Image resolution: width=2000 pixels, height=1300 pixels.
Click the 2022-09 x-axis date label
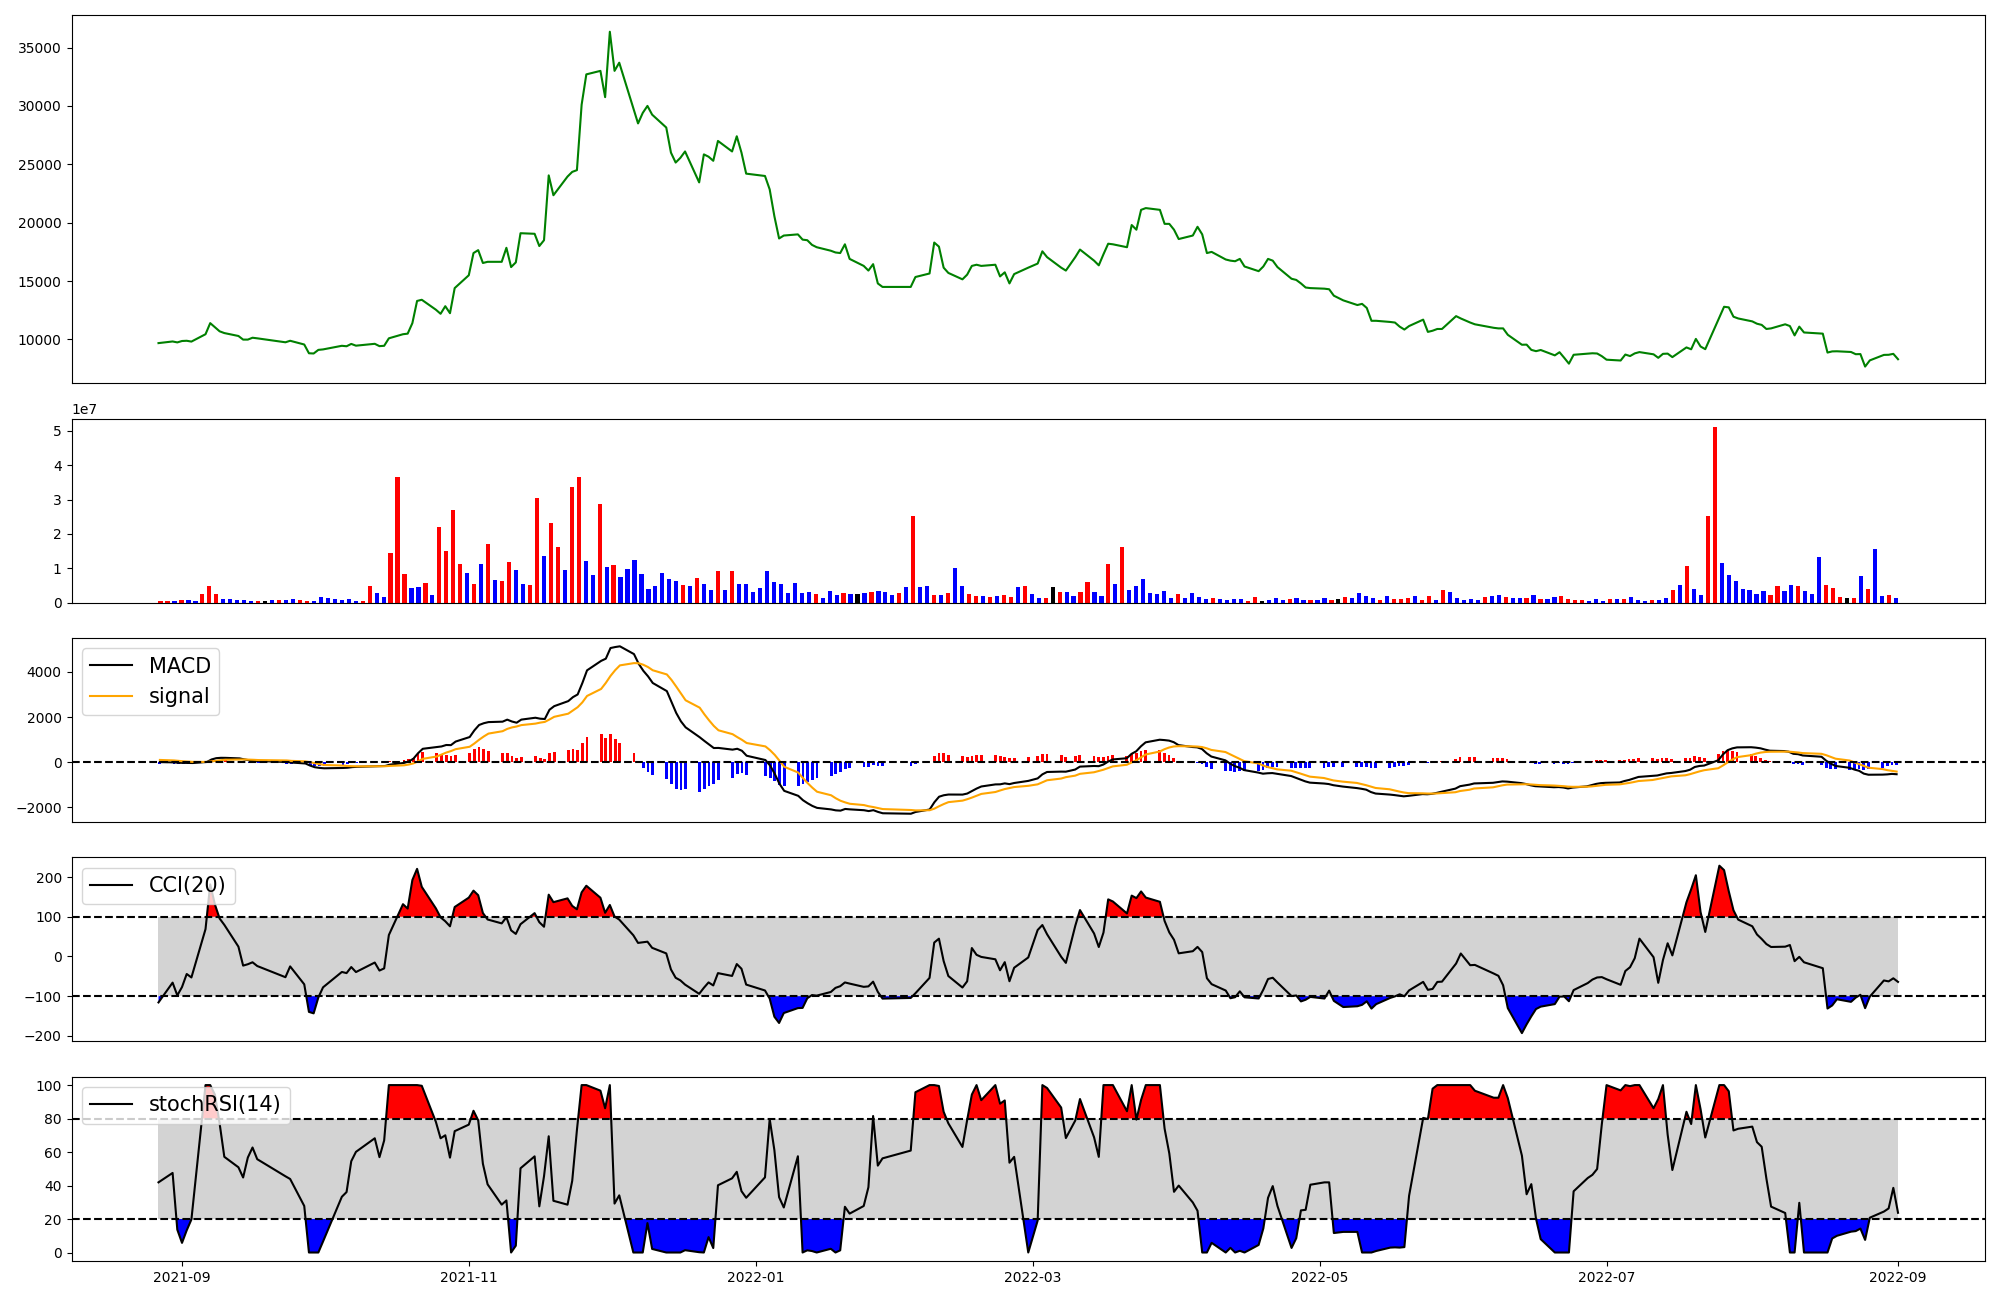click(x=1898, y=1277)
